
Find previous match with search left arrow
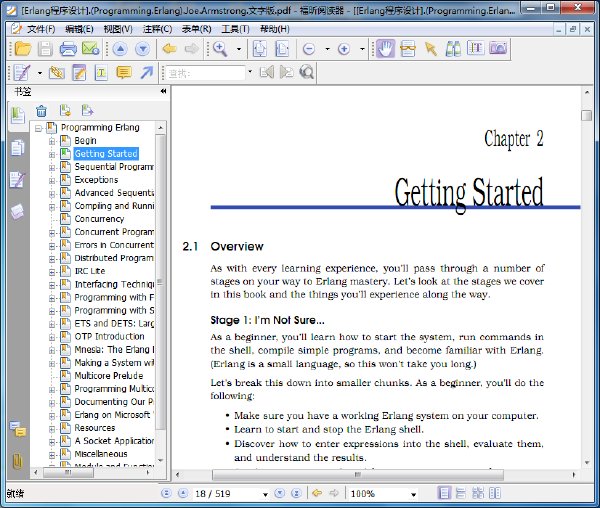[267, 72]
